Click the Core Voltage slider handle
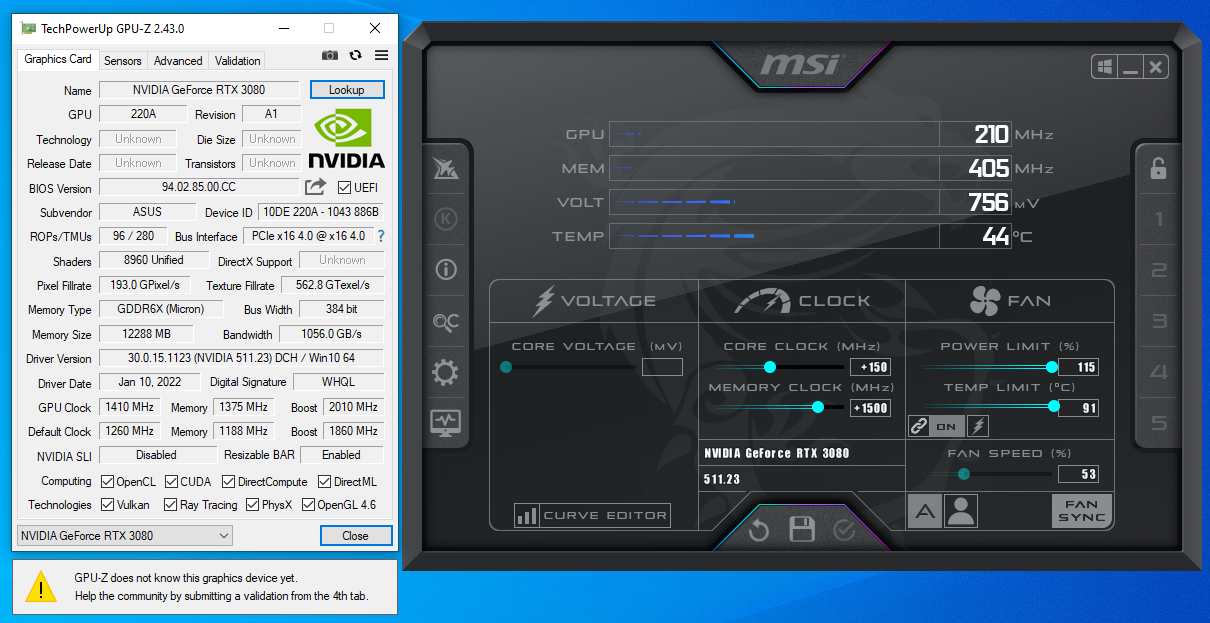Viewport: 1210px width, 623px height. (506, 367)
